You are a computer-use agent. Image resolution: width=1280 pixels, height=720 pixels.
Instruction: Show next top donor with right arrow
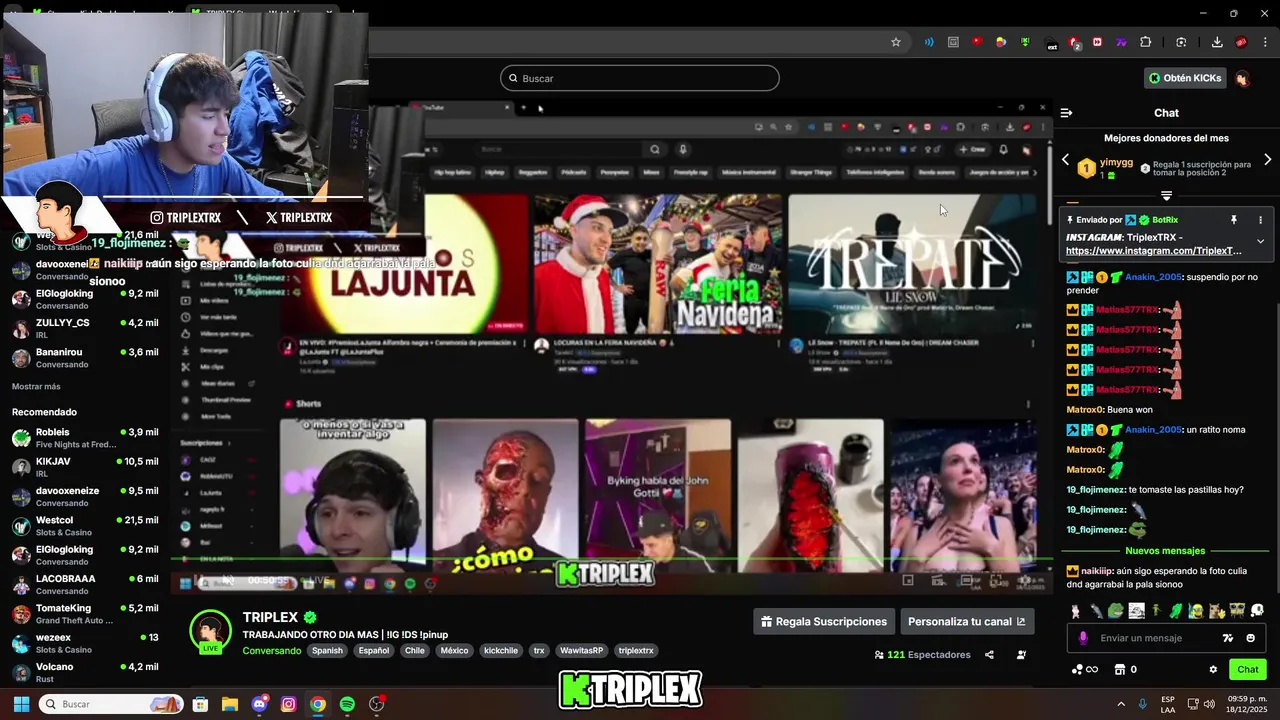click(x=1267, y=160)
